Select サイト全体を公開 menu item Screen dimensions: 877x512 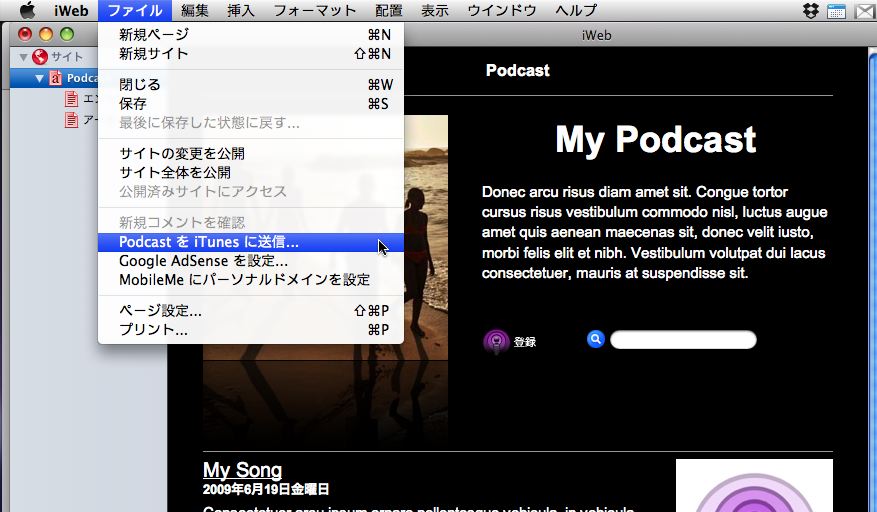click(251, 172)
